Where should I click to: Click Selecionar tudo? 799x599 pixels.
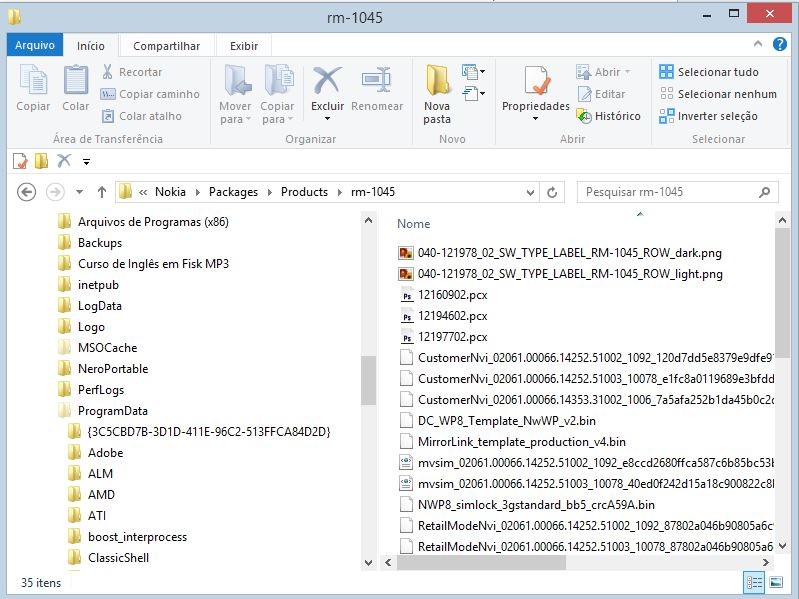708,72
